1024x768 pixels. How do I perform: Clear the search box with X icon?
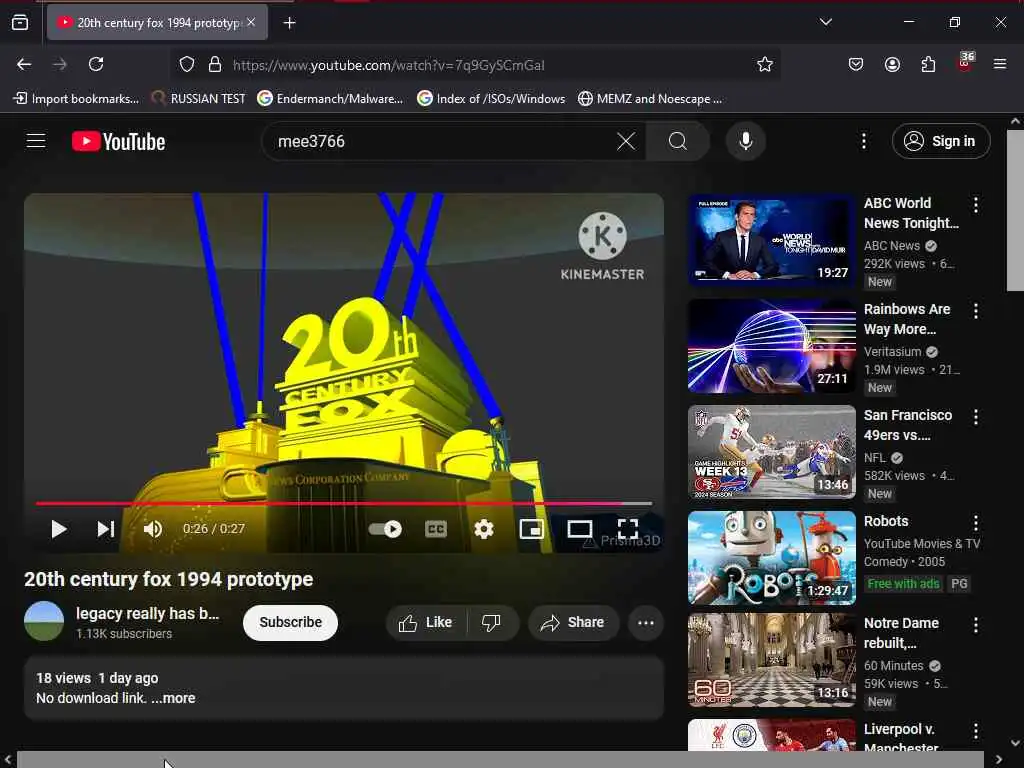pos(626,141)
